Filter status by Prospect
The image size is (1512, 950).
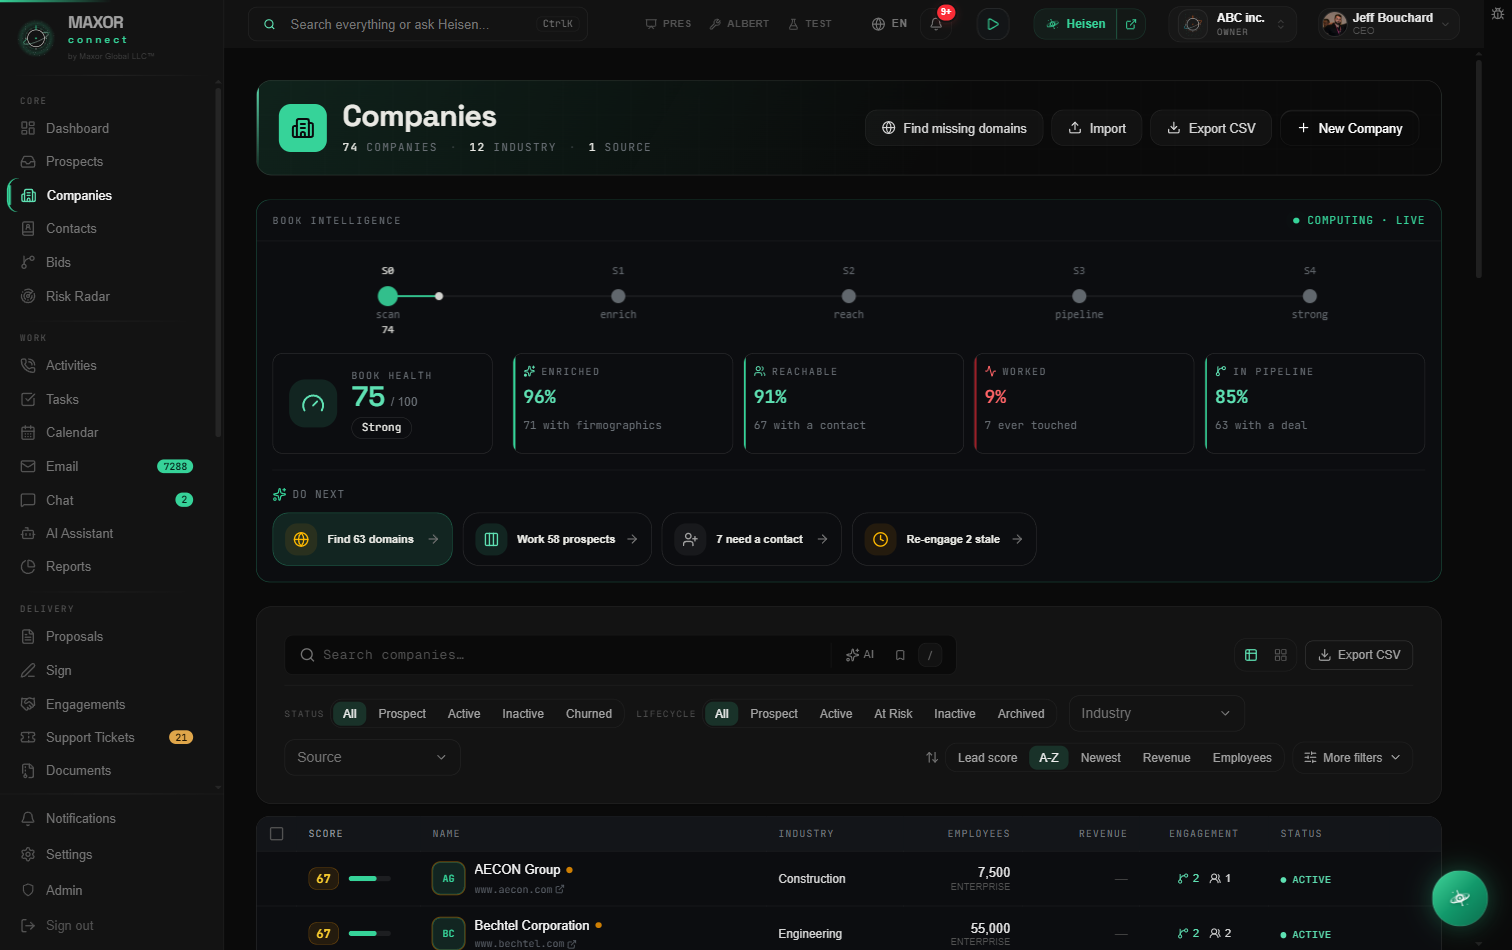(402, 714)
